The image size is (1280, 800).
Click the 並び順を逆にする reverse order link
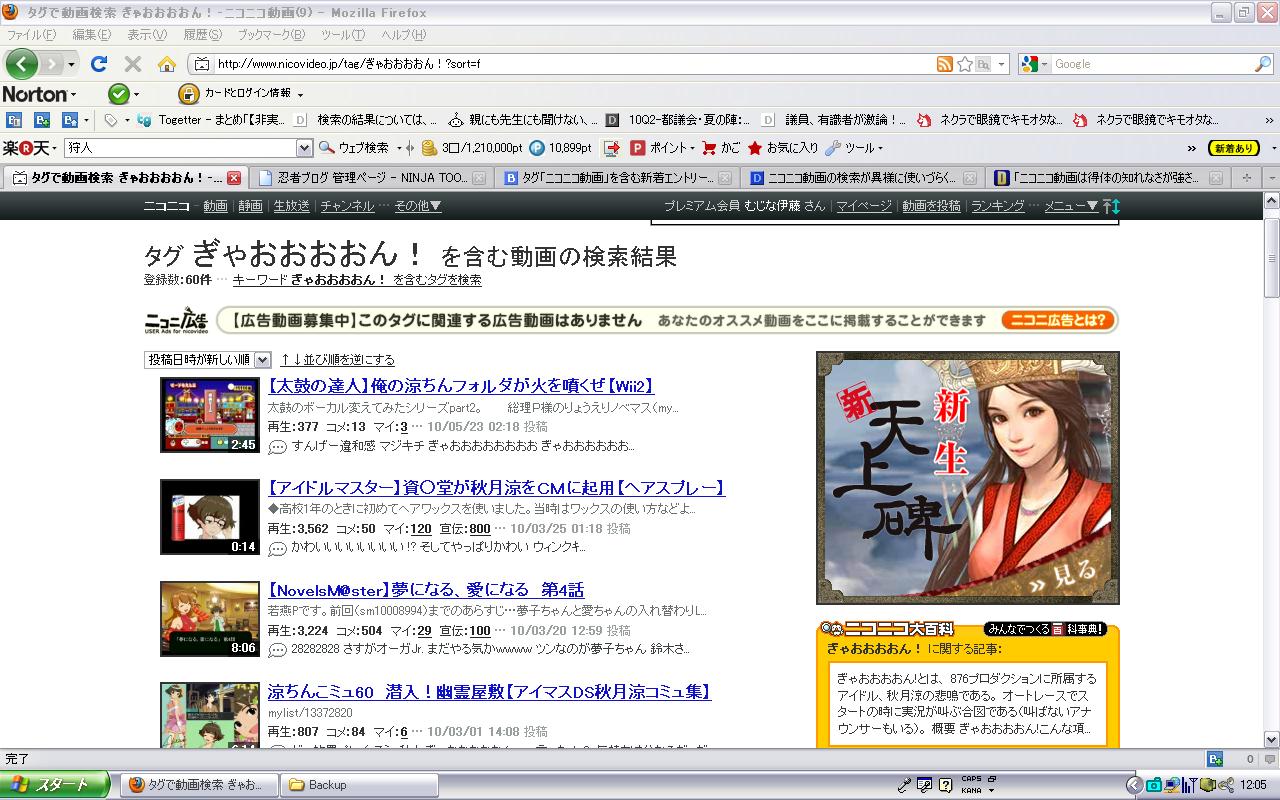click(337, 360)
